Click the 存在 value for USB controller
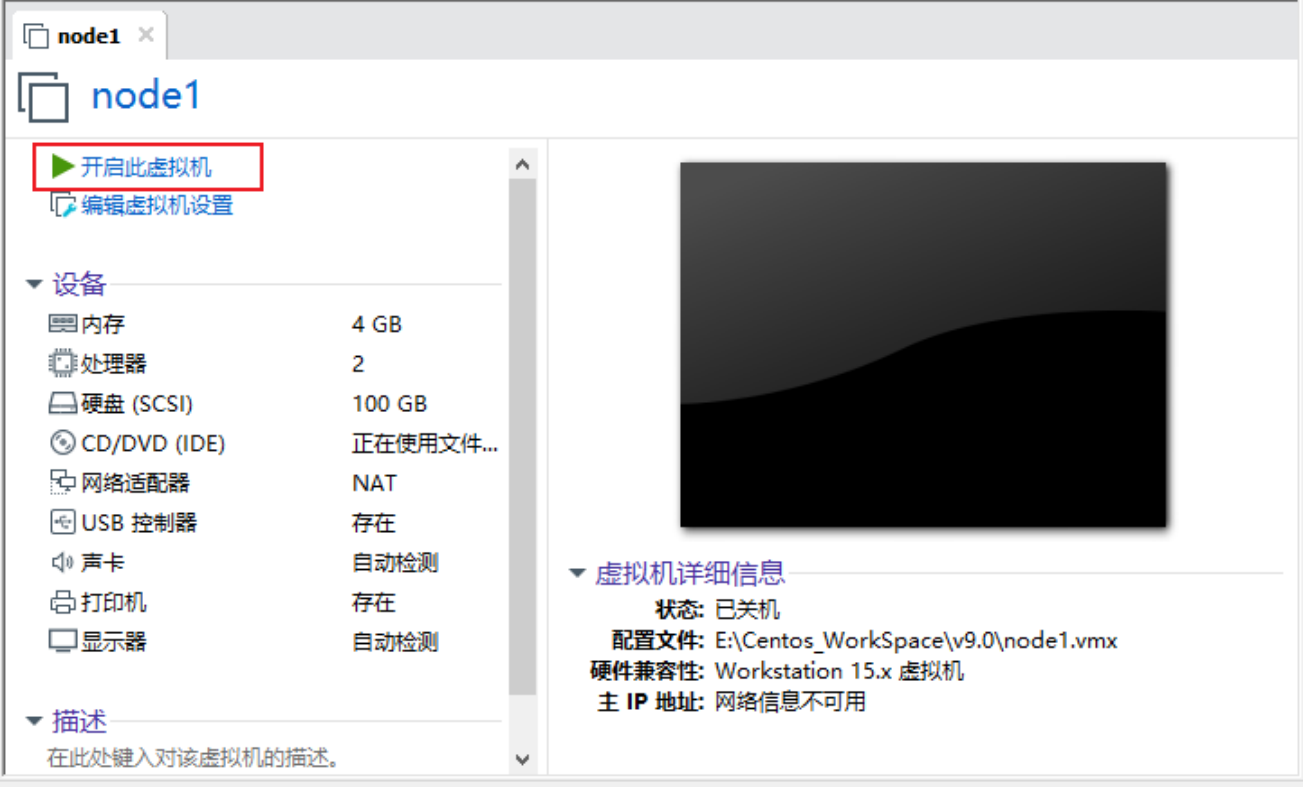1303x787 pixels. 374,522
